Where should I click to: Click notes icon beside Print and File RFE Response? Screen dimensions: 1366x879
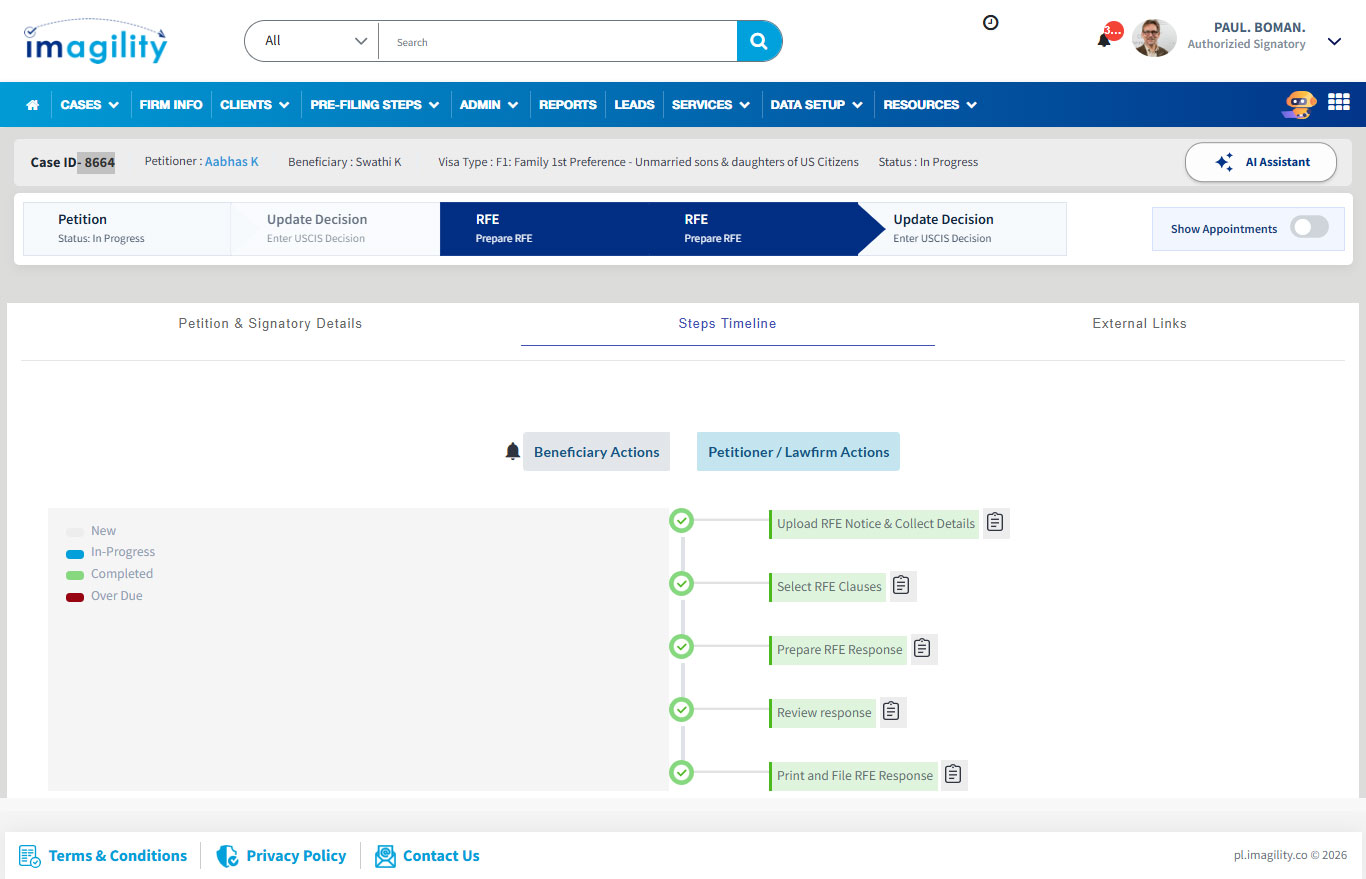click(x=953, y=775)
